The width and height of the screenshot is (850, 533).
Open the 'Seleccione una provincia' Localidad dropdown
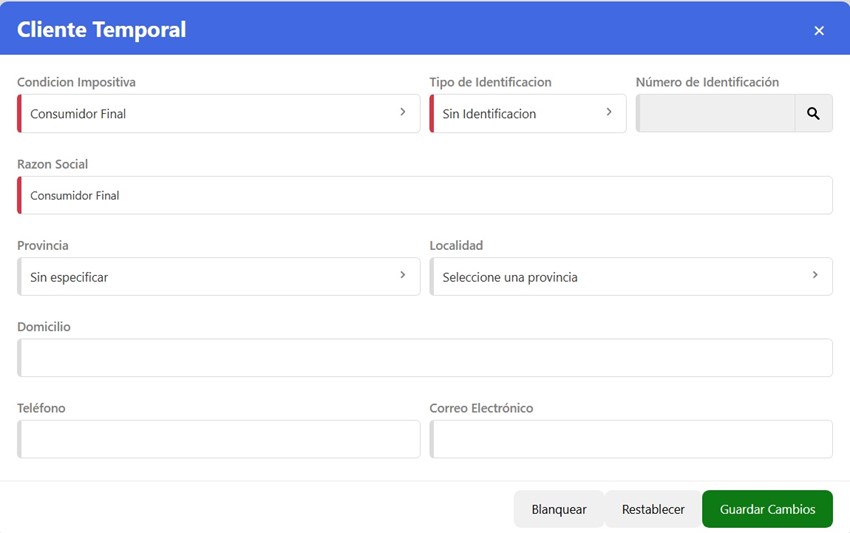tap(620, 277)
